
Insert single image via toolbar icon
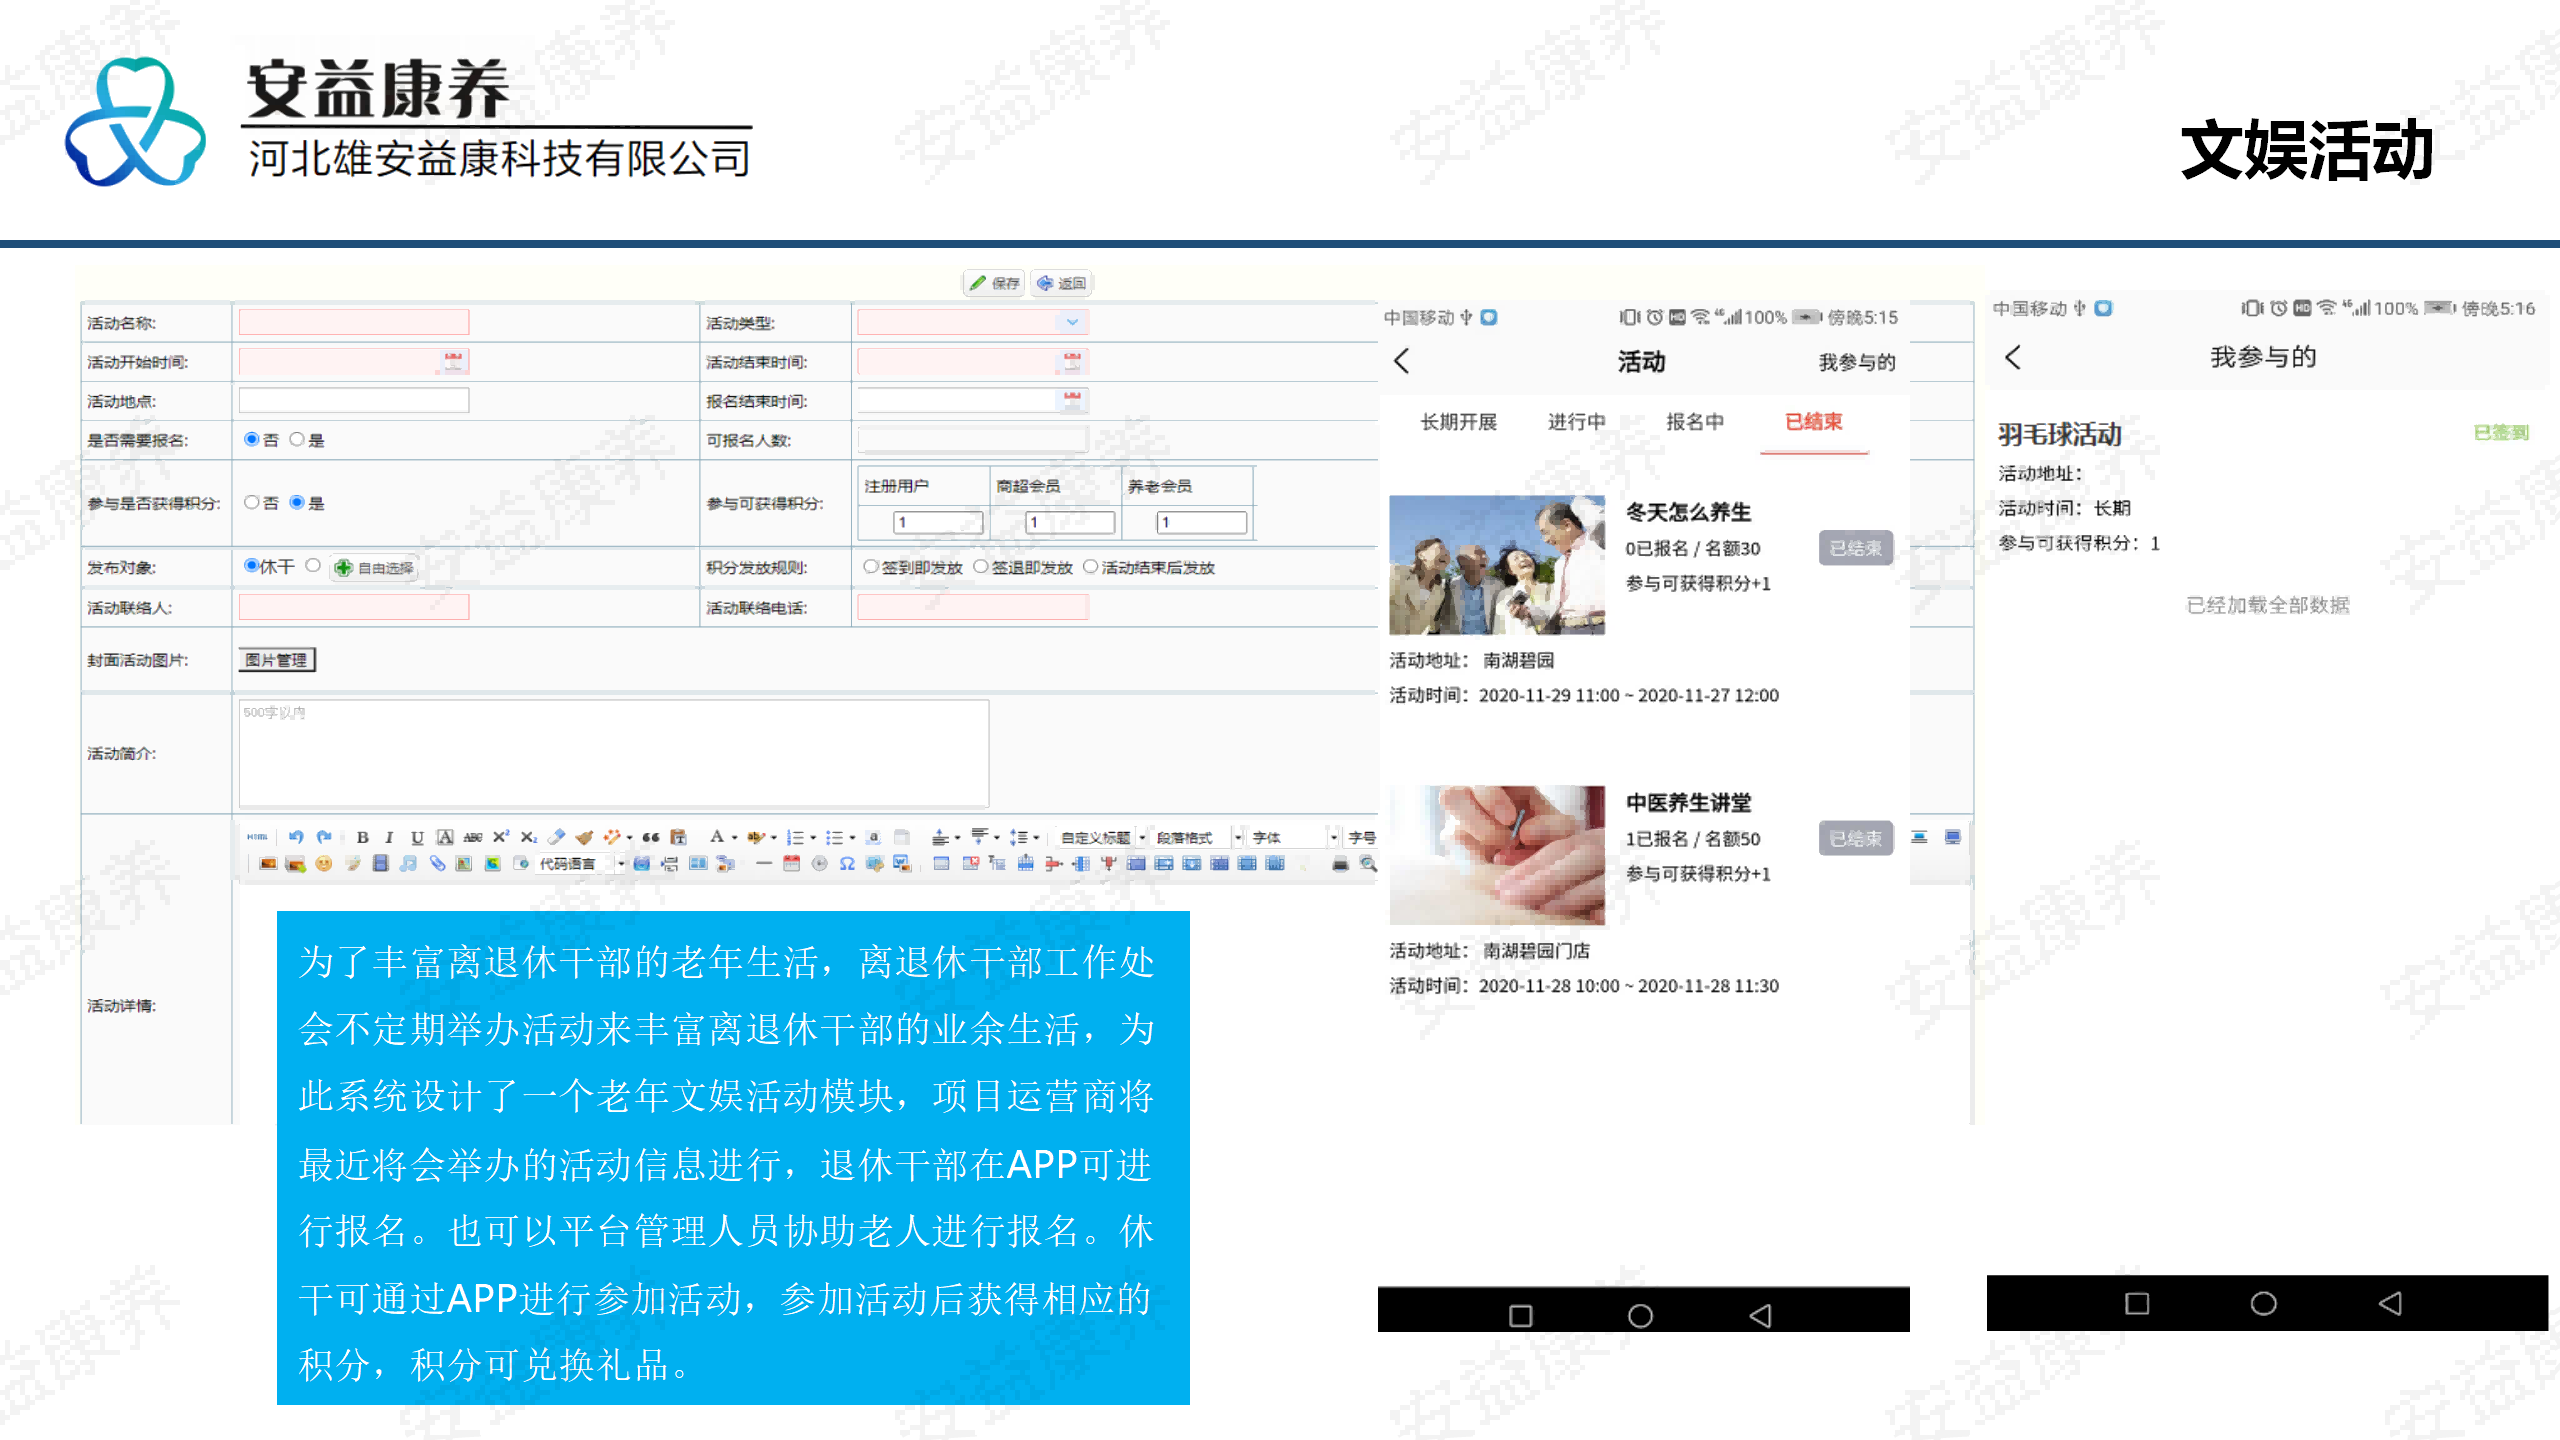click(268, 864)
